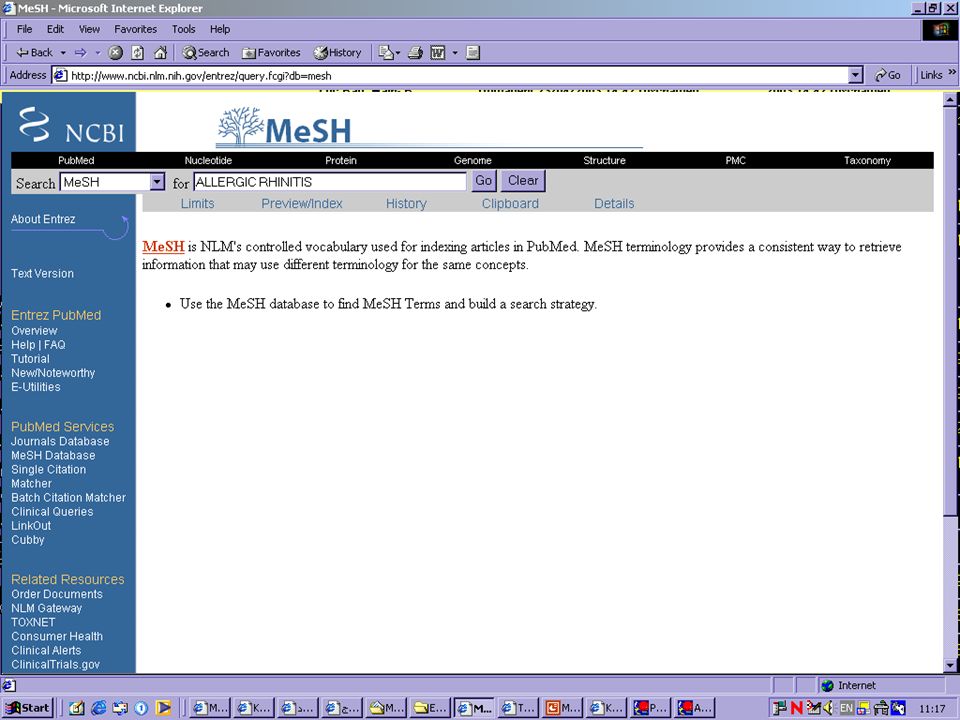Expand the Edit with Word dropdown arrow
Viewport: 960px width, 720px height.
[x=455, y=53]
